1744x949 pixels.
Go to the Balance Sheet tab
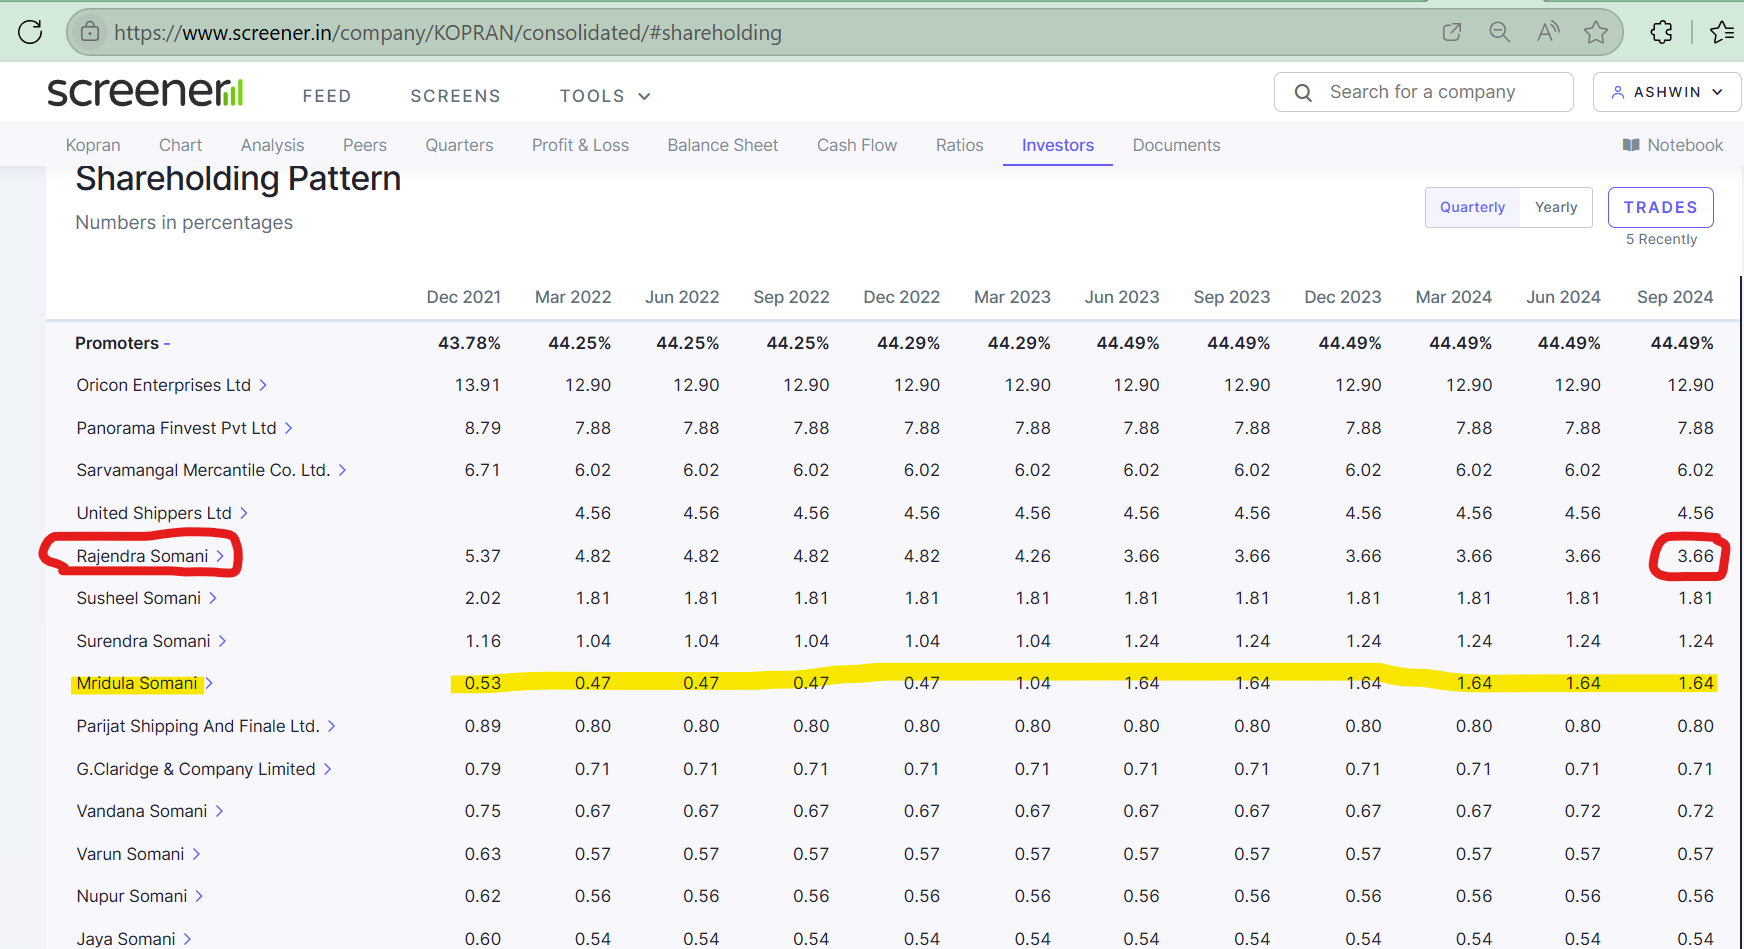[x=722, y=145]
